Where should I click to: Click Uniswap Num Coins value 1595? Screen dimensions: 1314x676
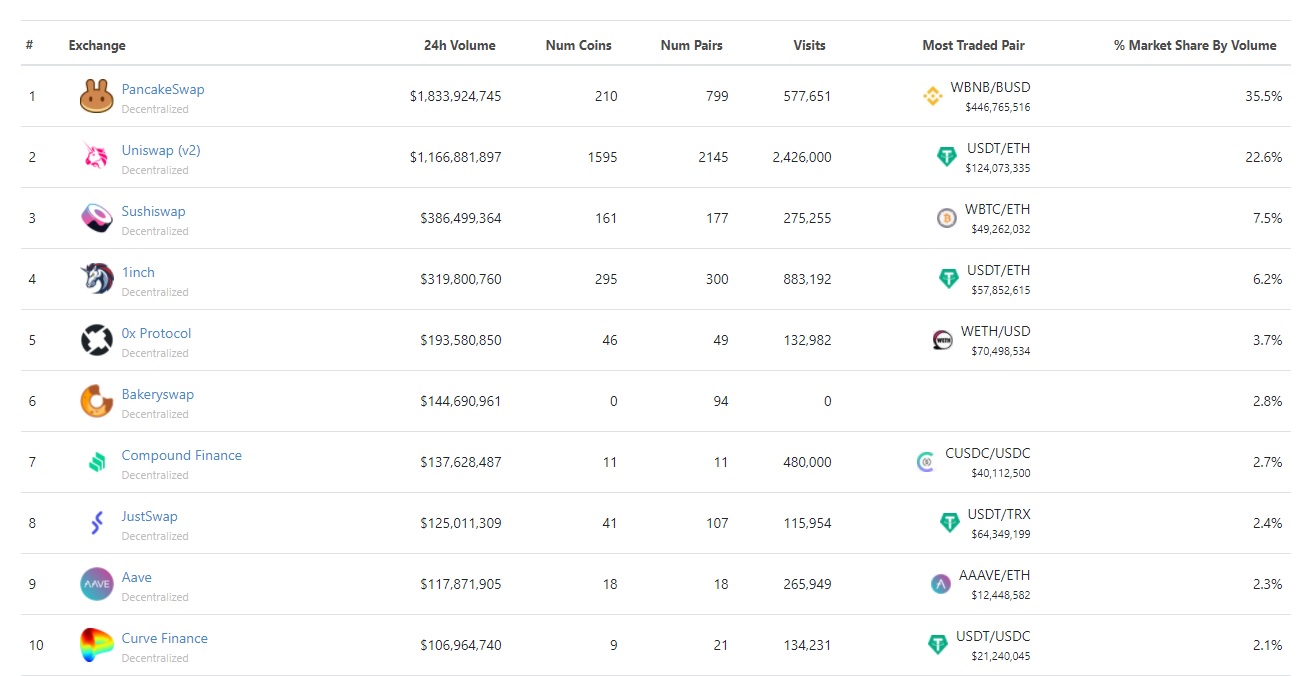(x=603, y=157)
